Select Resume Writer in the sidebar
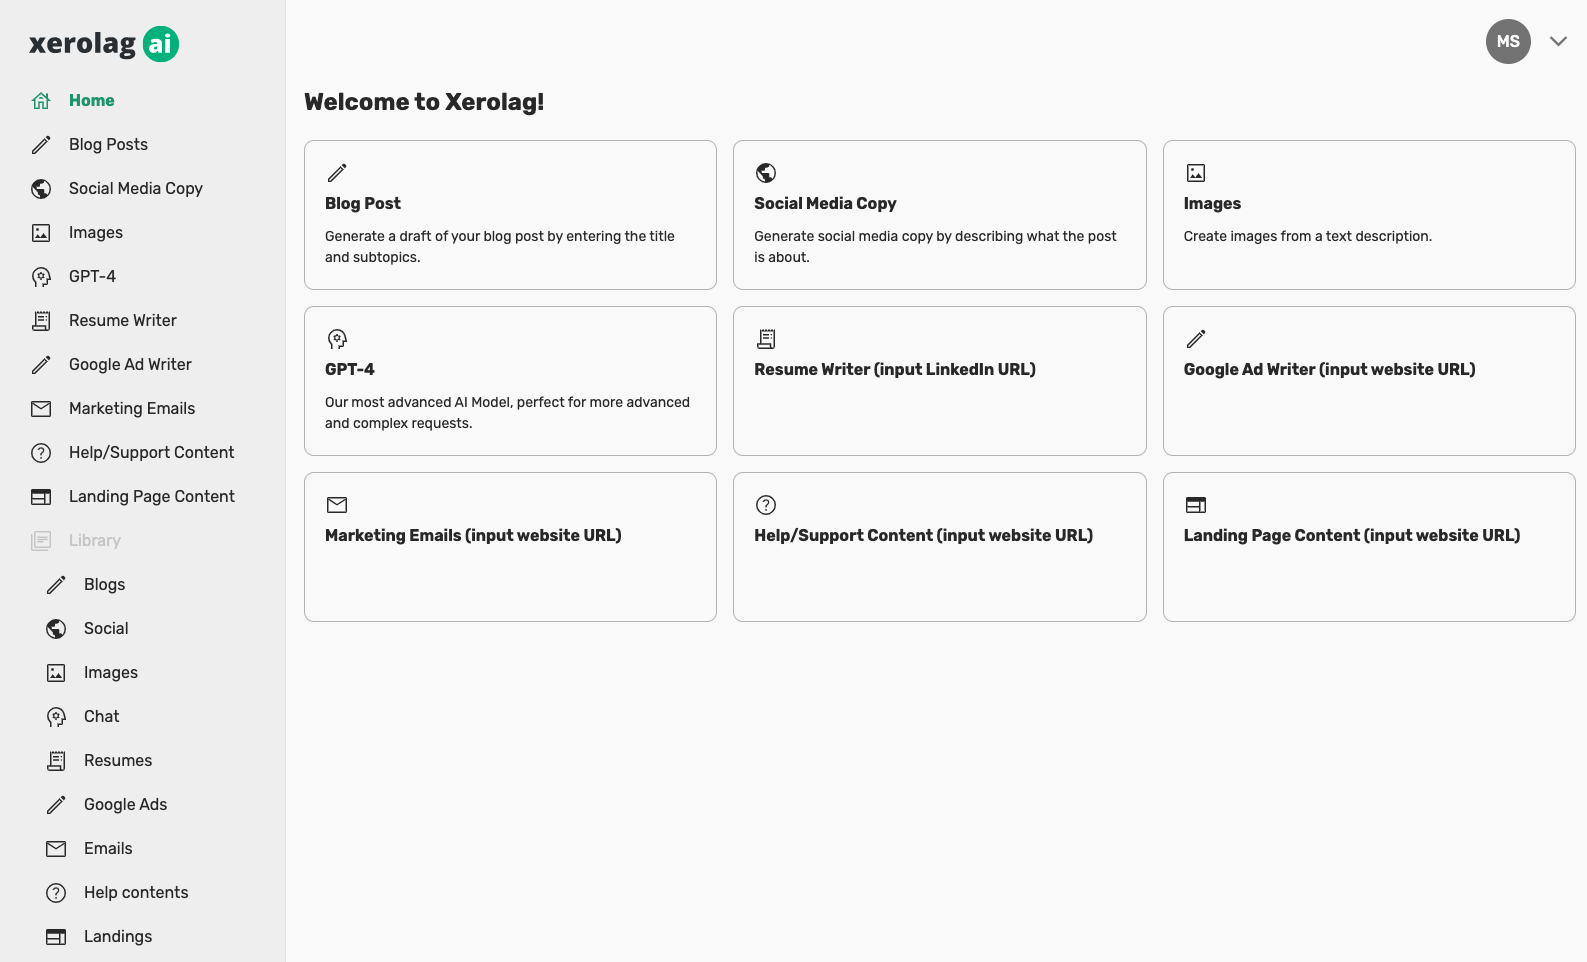 click(x=123, y=321)
